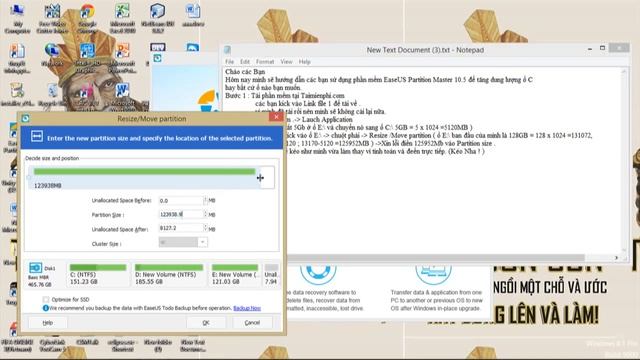The image size is (640, 360).
Task: Maximize the Notepad window
Action: point(602,48)
